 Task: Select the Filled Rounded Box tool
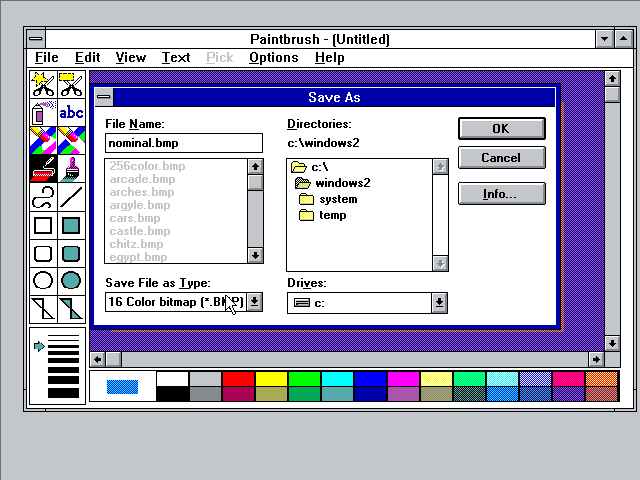(x=71, y=253)
